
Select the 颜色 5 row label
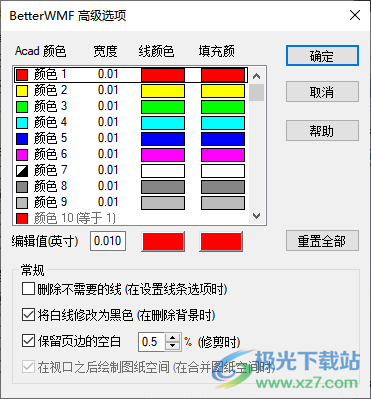pyautogui.click(x=50, y=138)
